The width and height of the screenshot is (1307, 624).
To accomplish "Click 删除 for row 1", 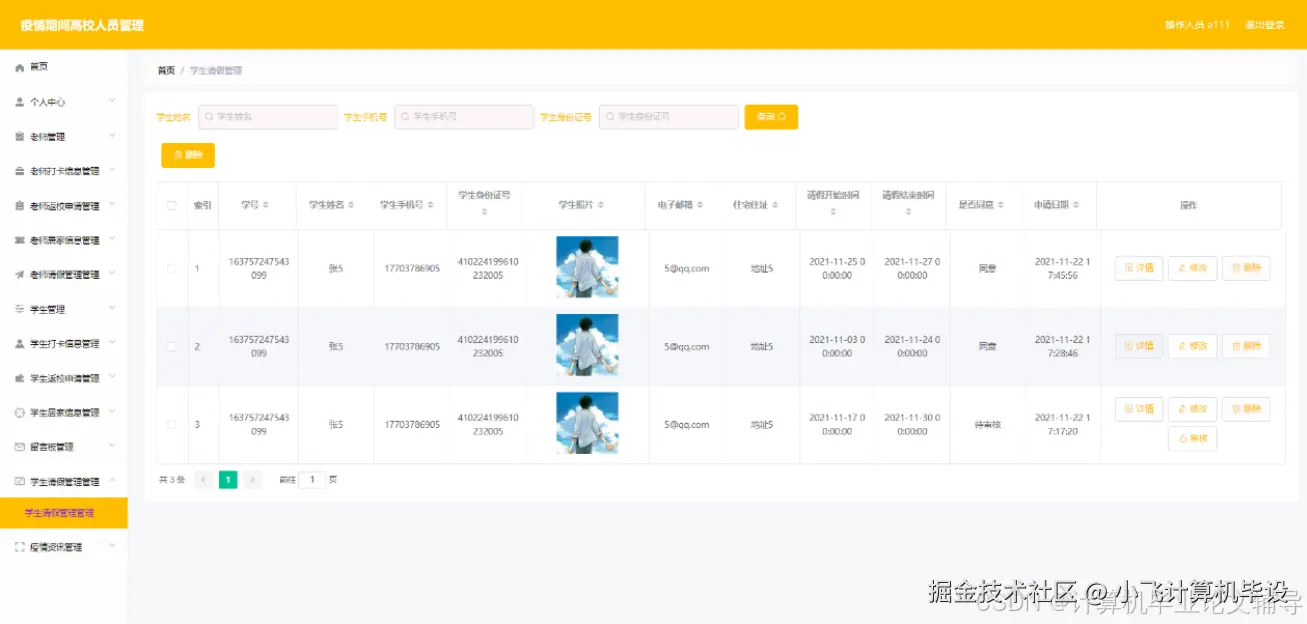I will click(x=1246, y=268).
